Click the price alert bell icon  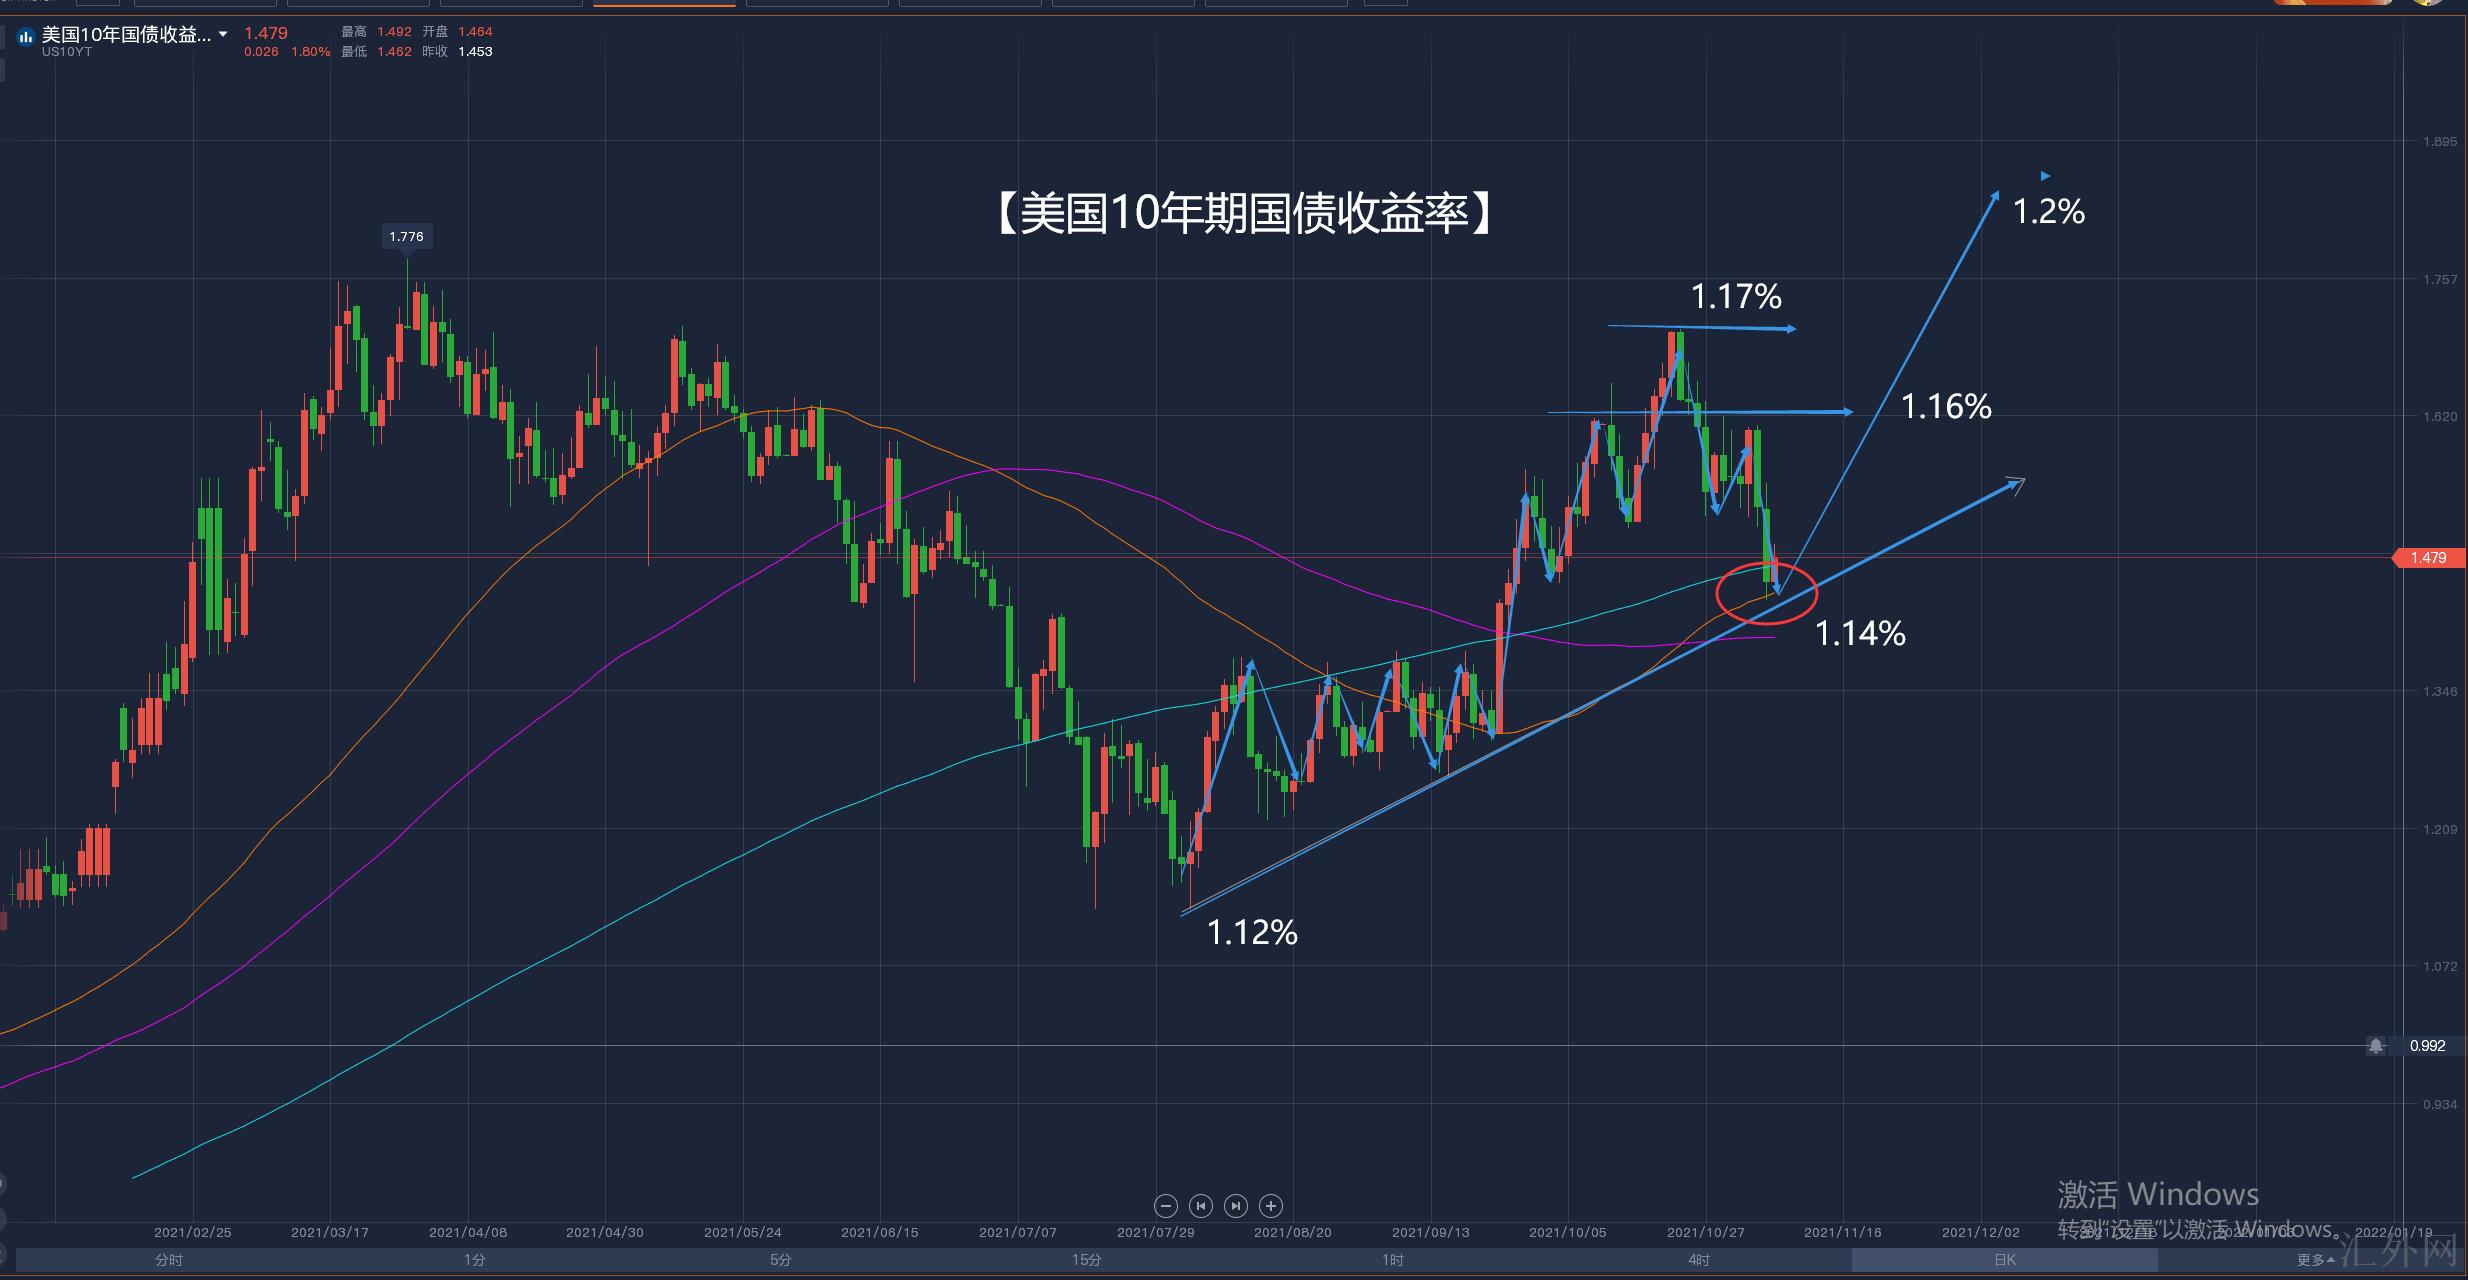2376,1046
